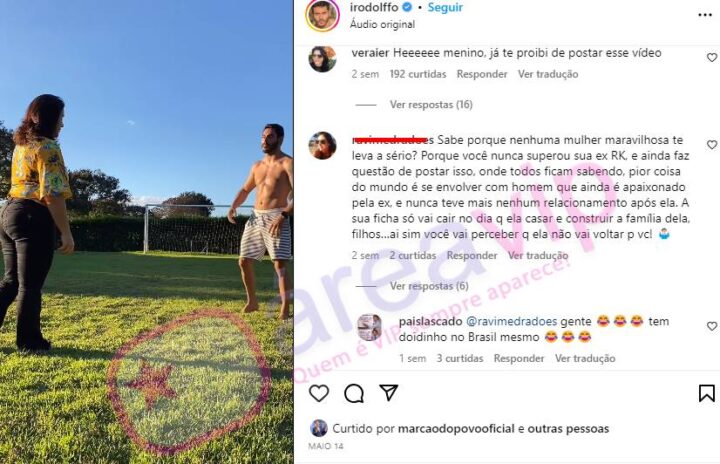Image resolution: width=720 pixels, height=464 pixels.
Task: Follow irodolffo with the Seguir button
Action: point(445,7)
